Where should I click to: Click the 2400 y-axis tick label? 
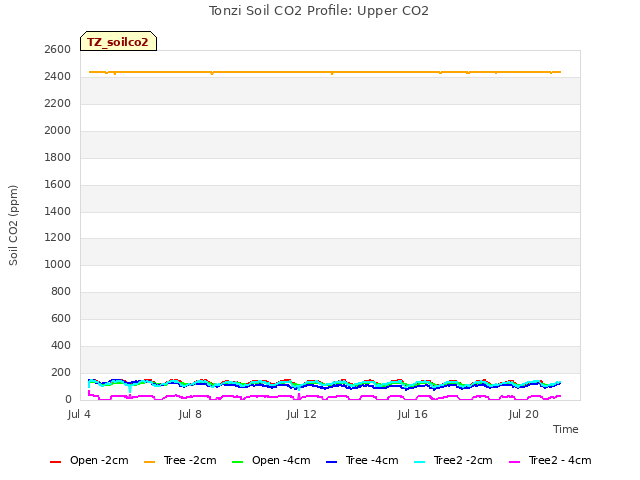(x=58, y=76)
